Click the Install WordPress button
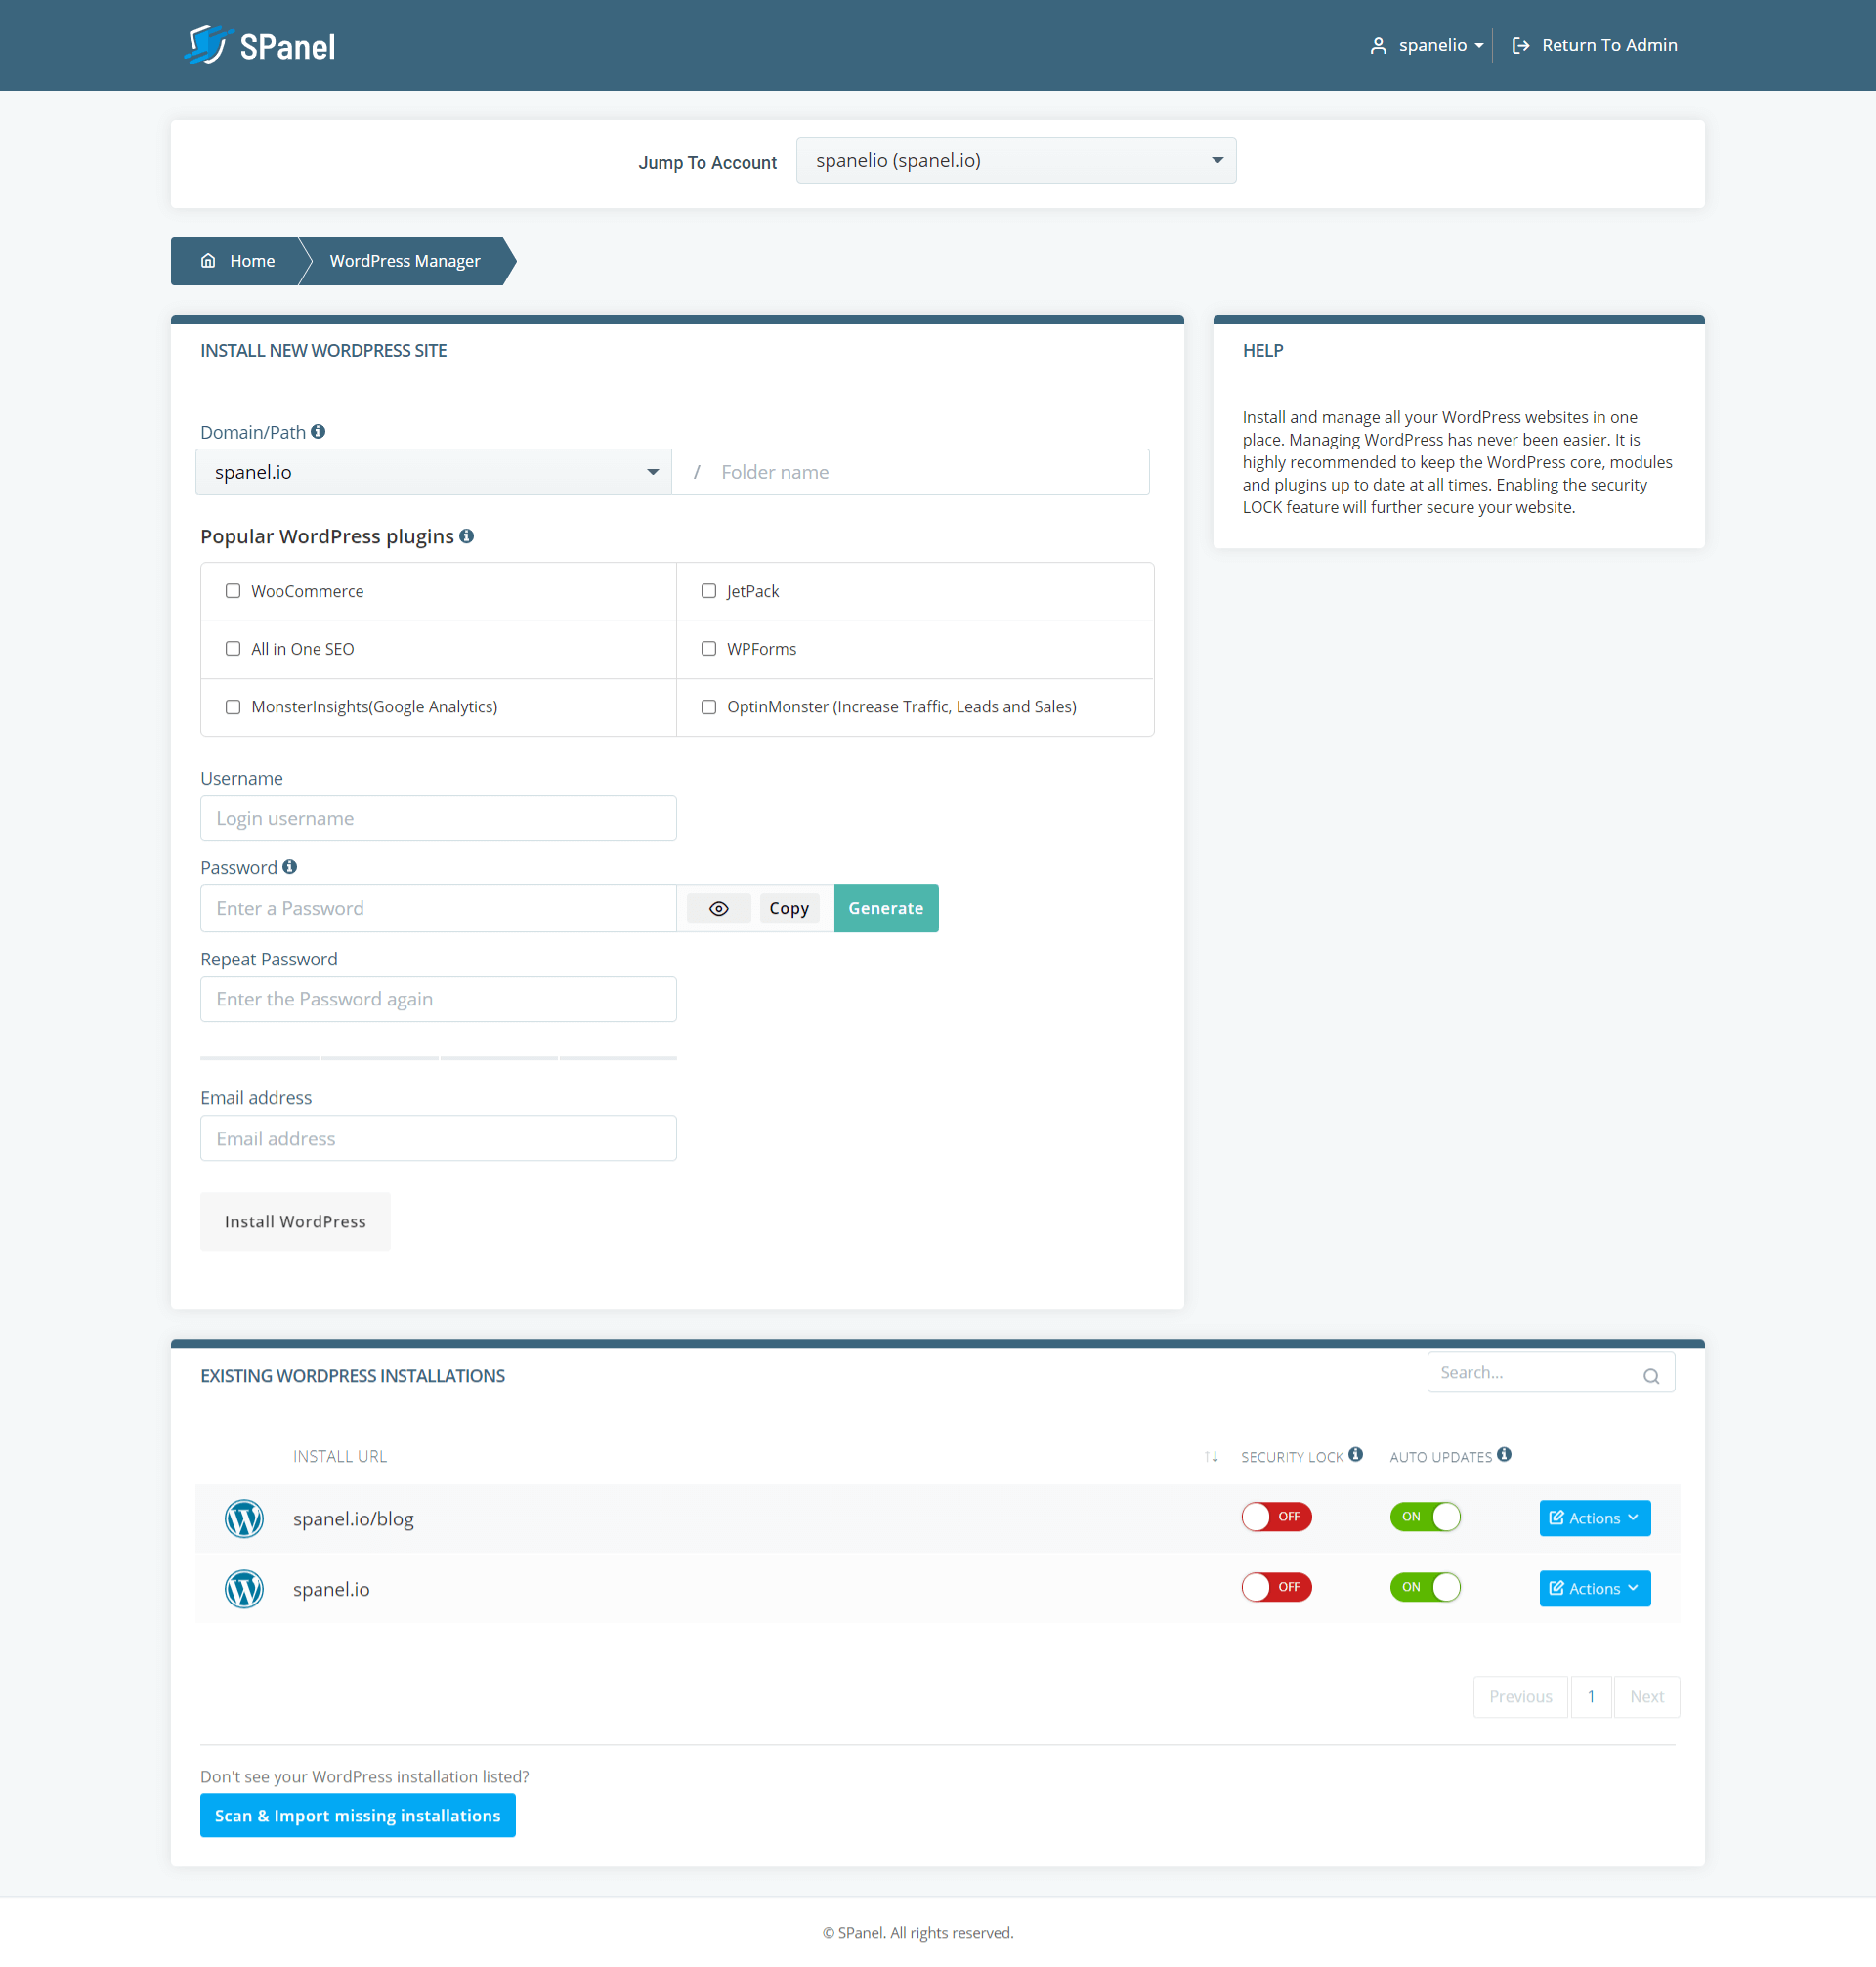Viewport: 1876px width, 1967px height. coord(295,1221)
